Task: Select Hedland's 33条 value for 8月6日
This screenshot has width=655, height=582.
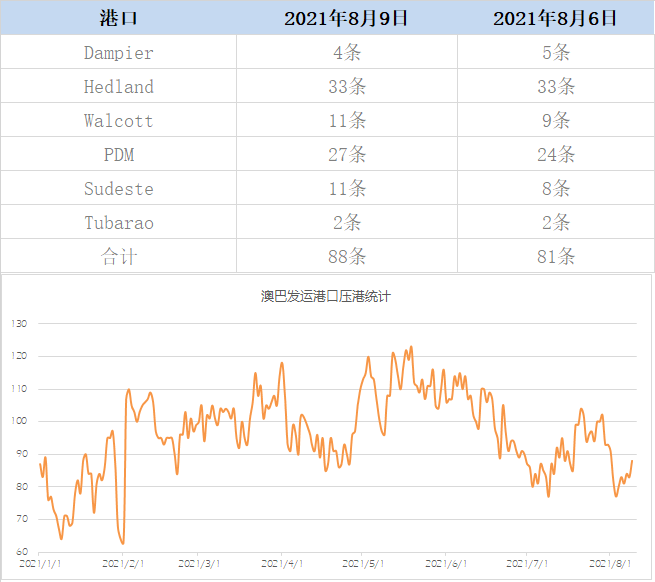Action: 556,86
